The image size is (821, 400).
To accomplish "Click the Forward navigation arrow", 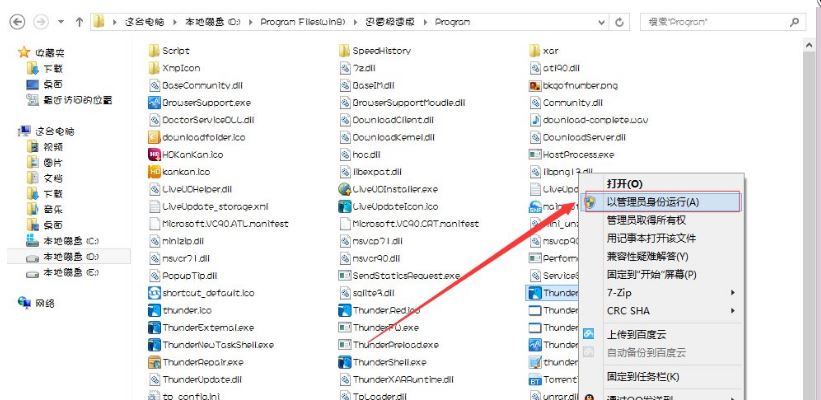I will point(41,22).
